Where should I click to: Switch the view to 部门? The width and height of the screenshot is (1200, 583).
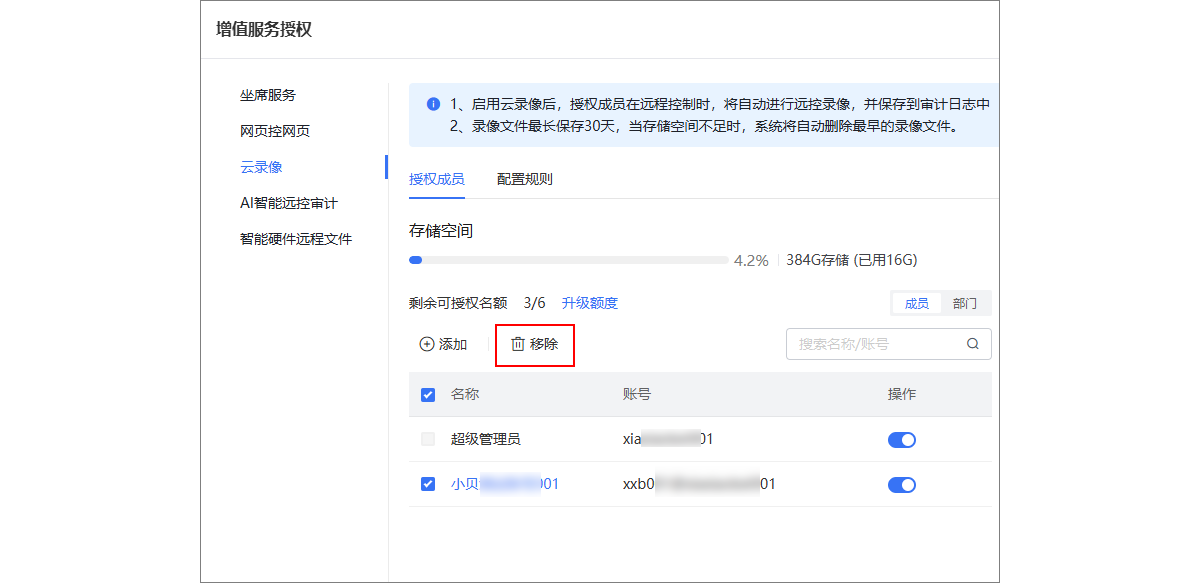964,303
